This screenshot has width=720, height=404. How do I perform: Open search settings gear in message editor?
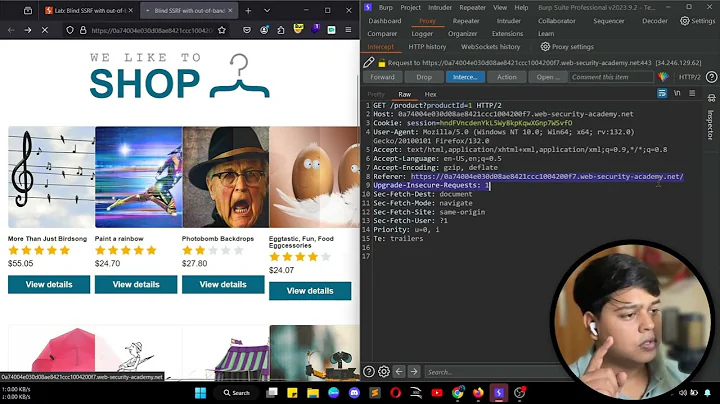[x=383, y=371]
